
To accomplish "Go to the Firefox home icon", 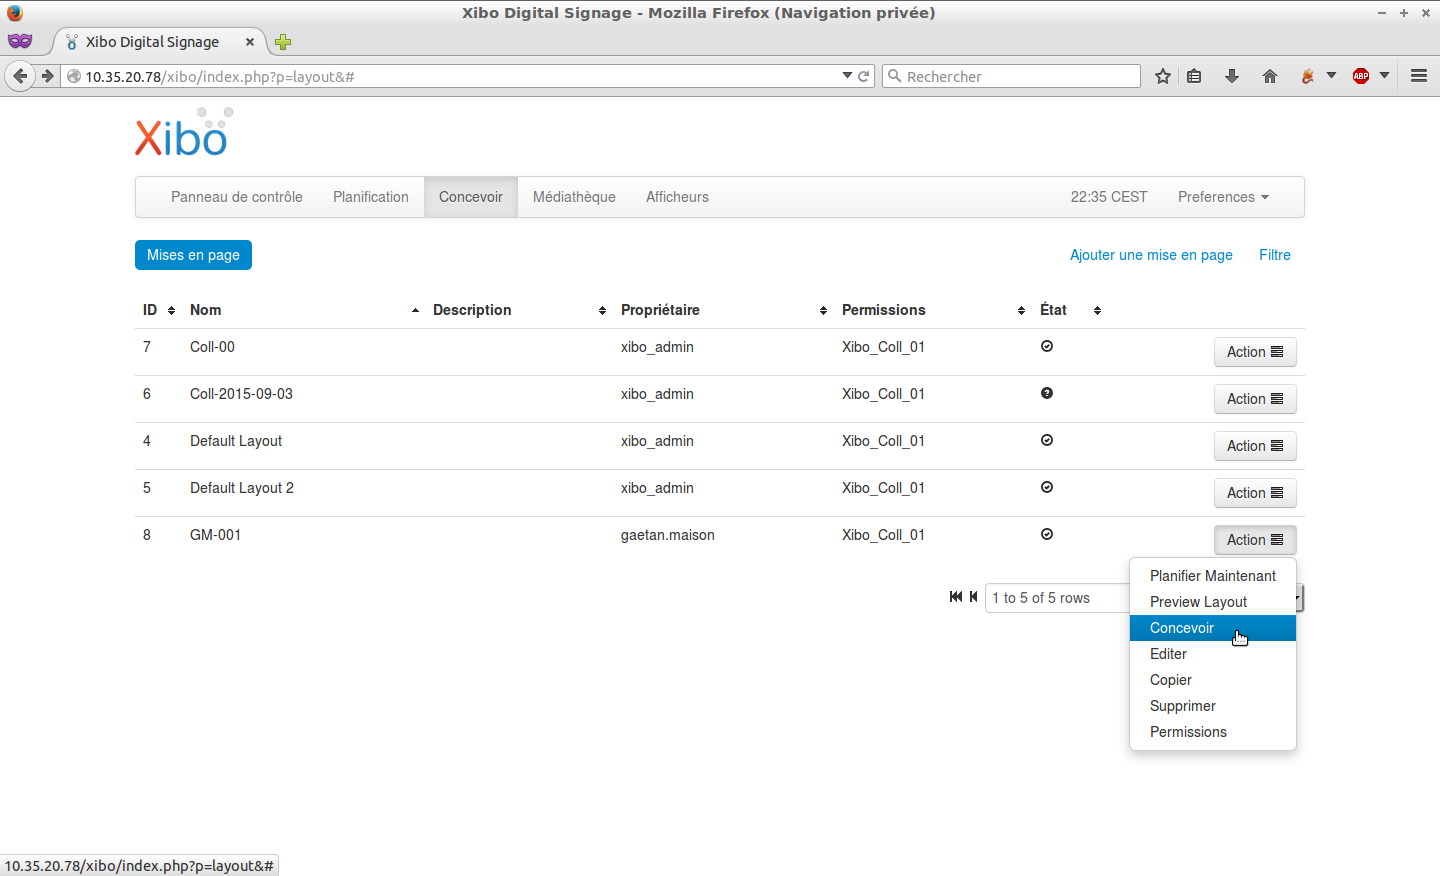I will pyautogui.click(x=1269, y=76).
